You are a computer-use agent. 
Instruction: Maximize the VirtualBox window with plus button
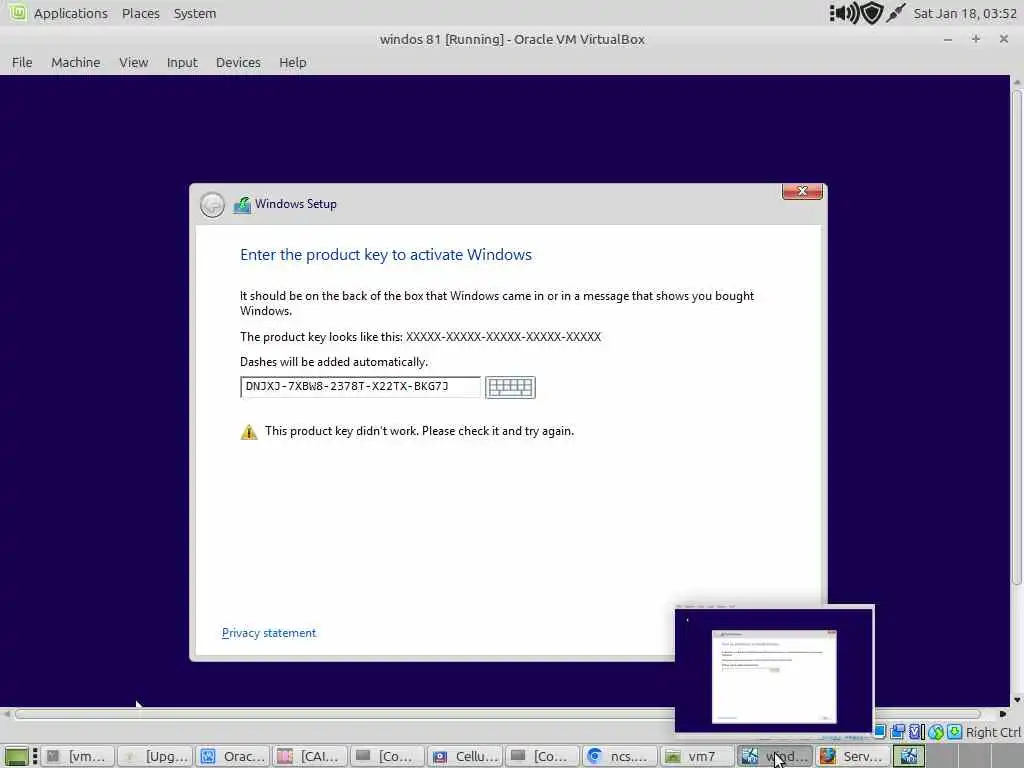click(x=976, y=39)
